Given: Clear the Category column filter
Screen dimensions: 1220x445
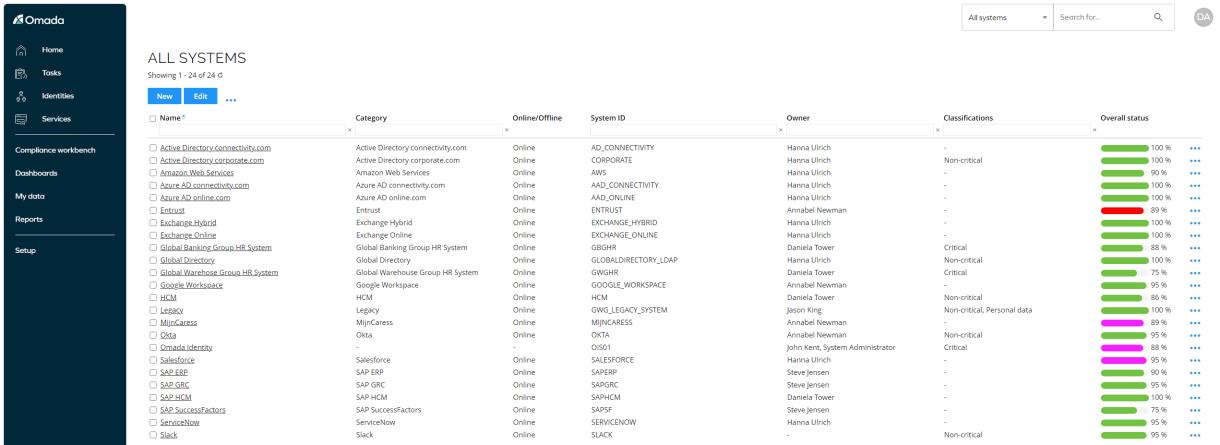Looking at the screenshot, I should [506, 131].
